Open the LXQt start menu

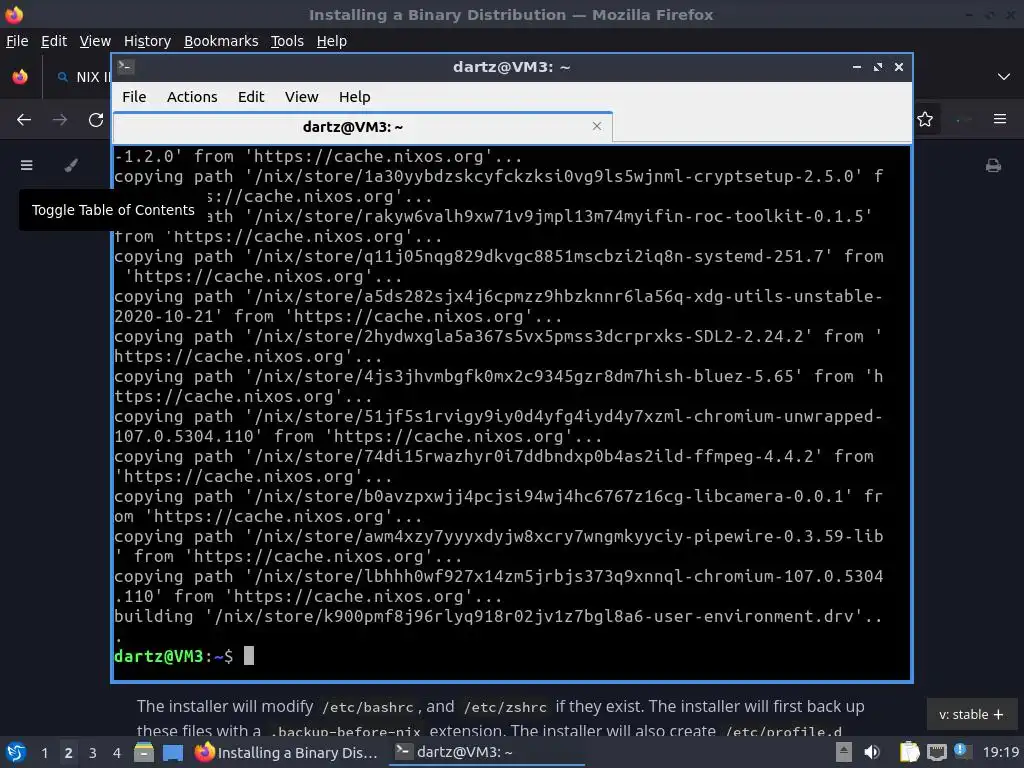(16, 753)
